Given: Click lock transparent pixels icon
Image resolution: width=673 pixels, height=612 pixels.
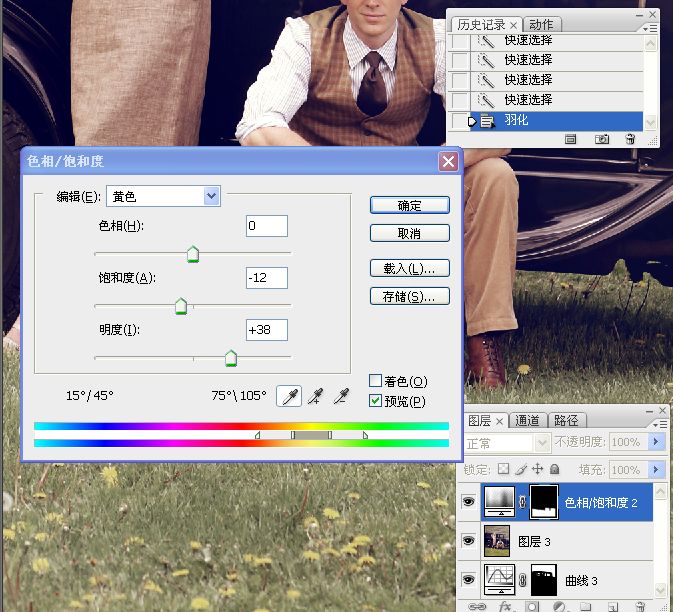Looking at the screenshot, I should pos(503,469).
